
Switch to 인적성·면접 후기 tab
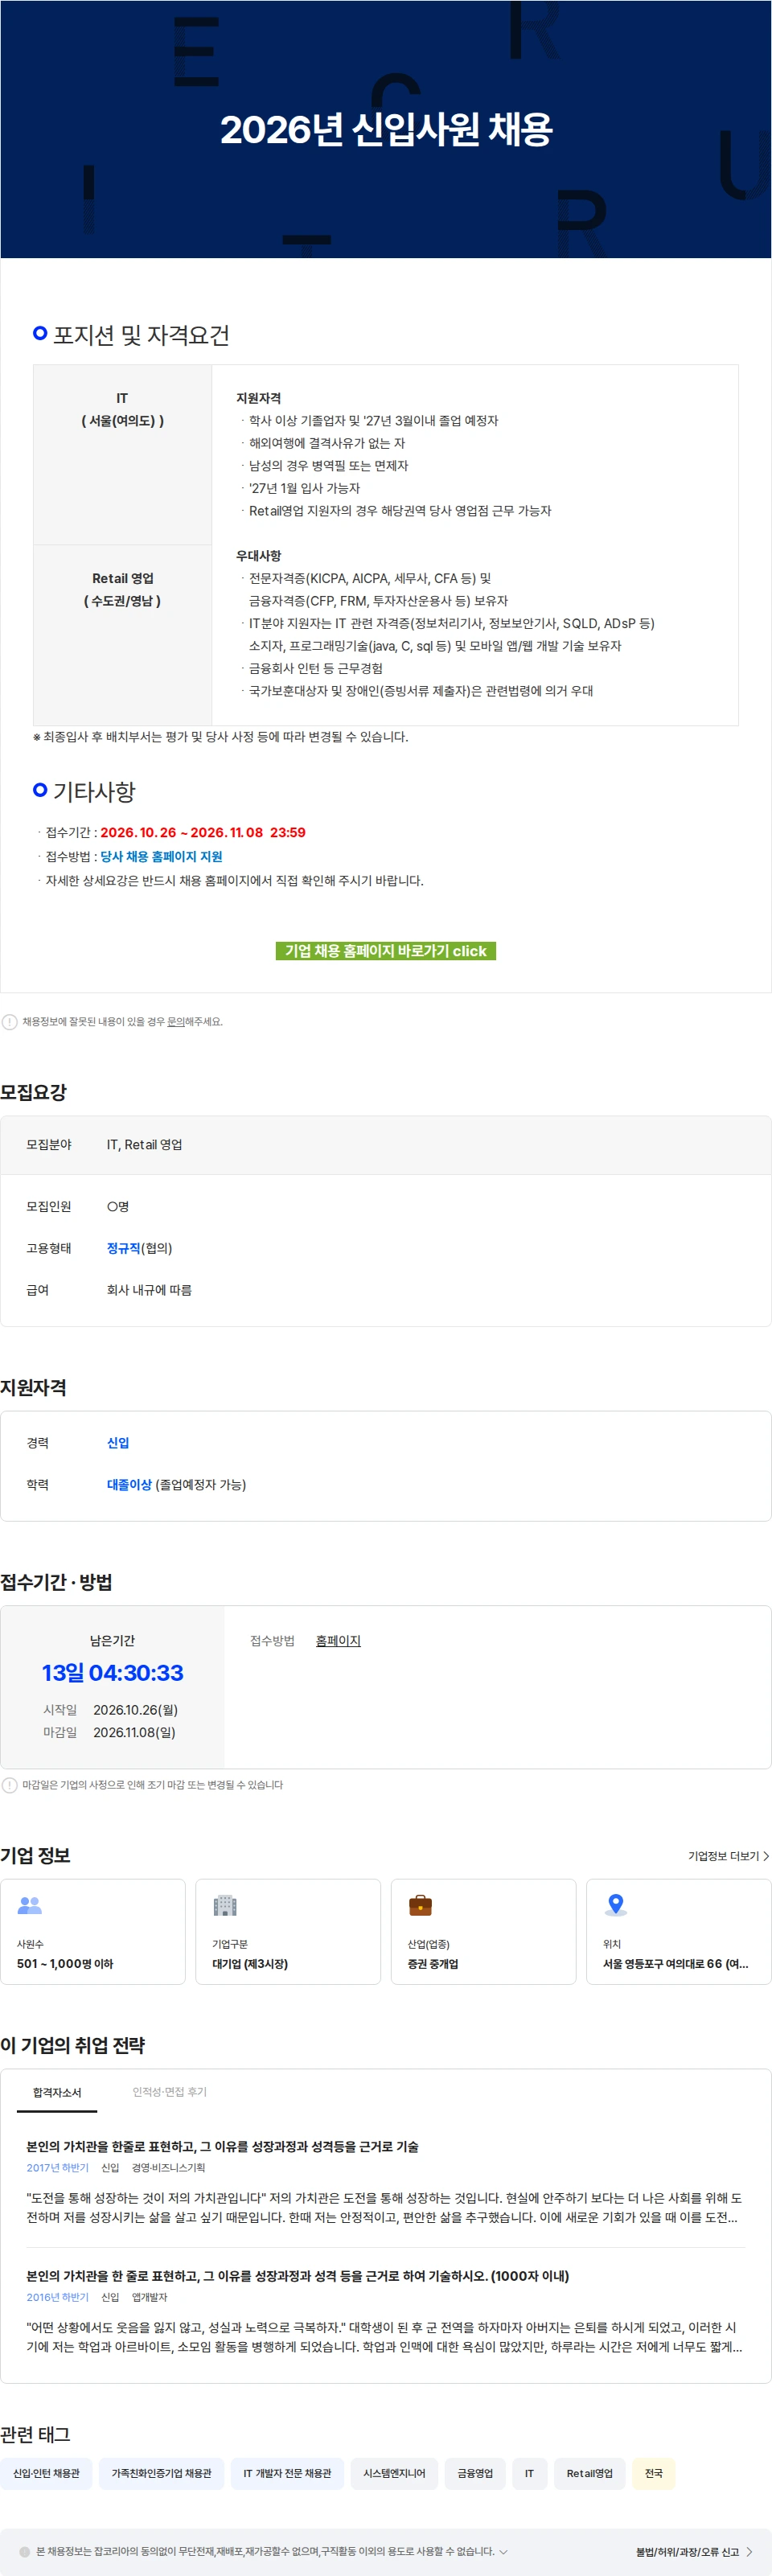(x=169, y=2091)
